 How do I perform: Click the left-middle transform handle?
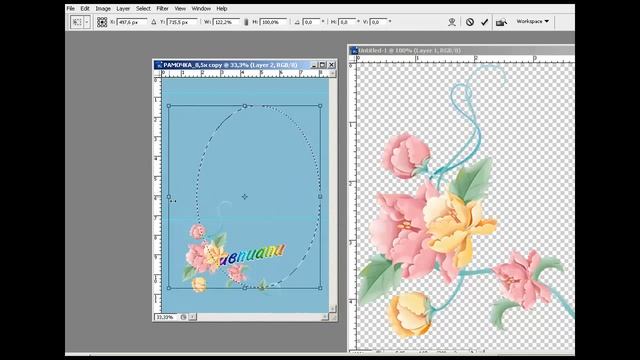coord(169,197)
